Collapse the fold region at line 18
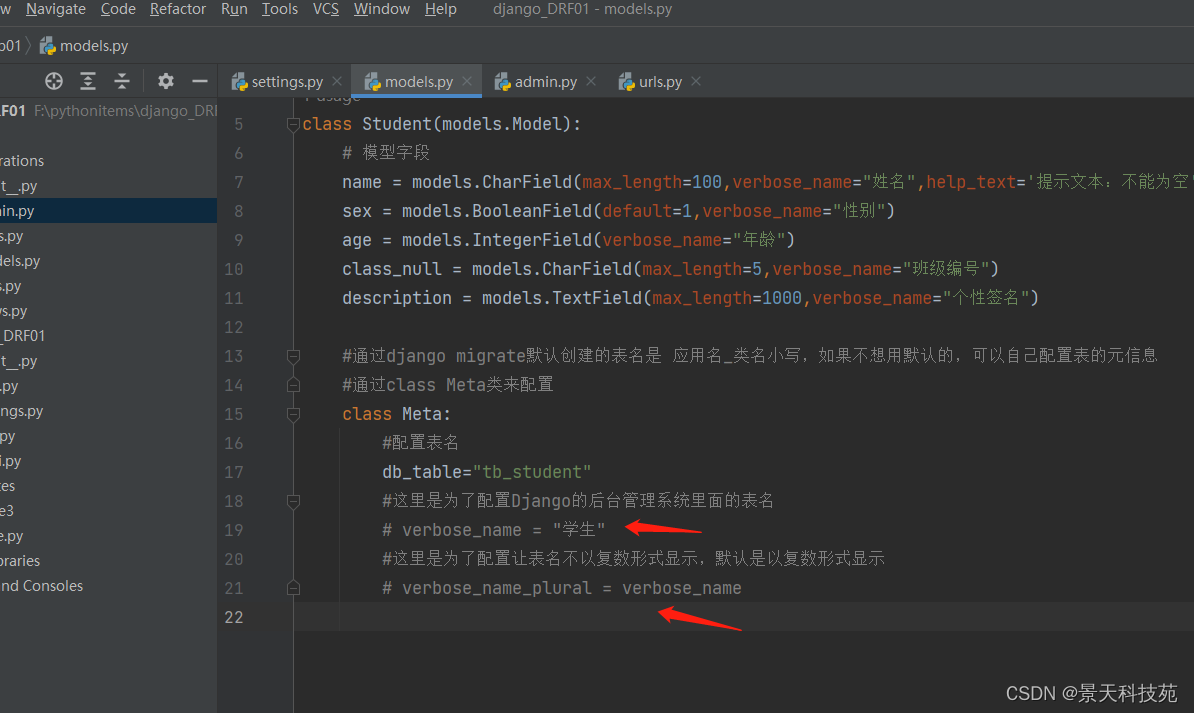 (292, 500)
